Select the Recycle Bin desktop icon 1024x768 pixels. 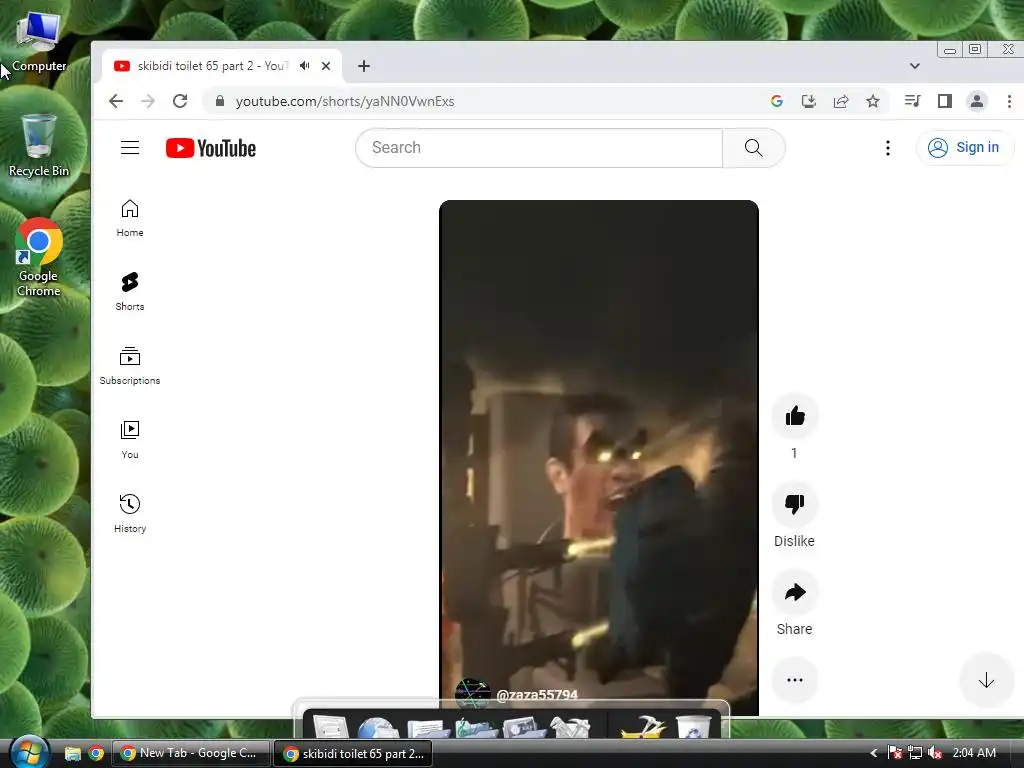[39, 145]
